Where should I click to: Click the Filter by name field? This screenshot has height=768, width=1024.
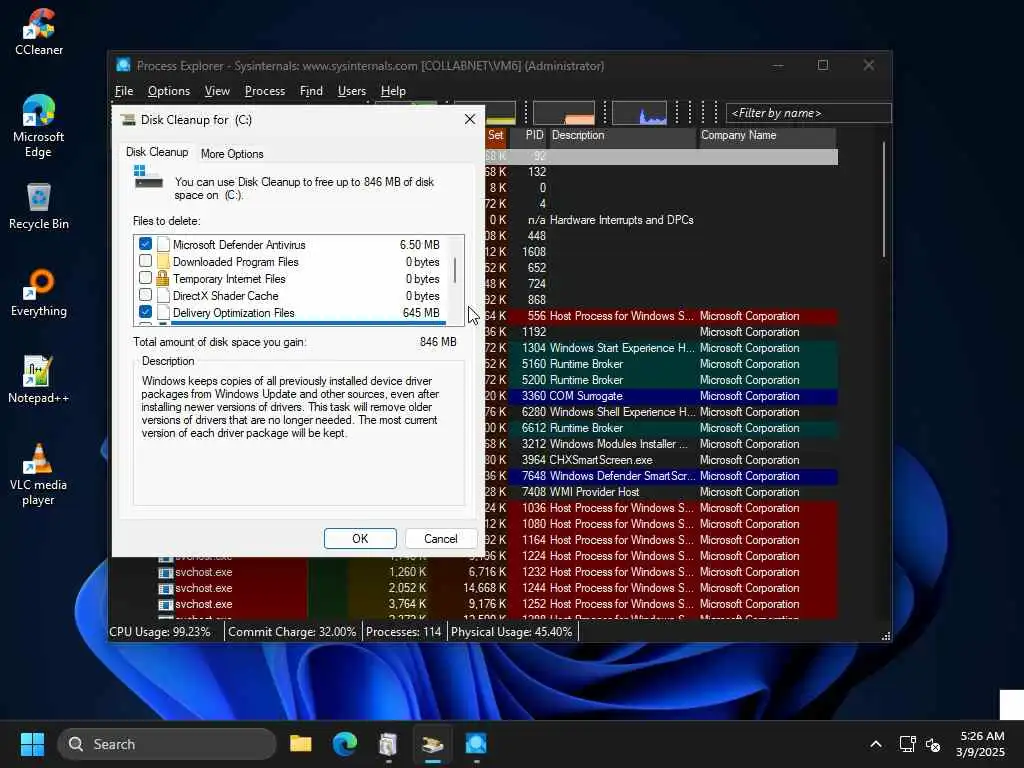tap(808, 113)
